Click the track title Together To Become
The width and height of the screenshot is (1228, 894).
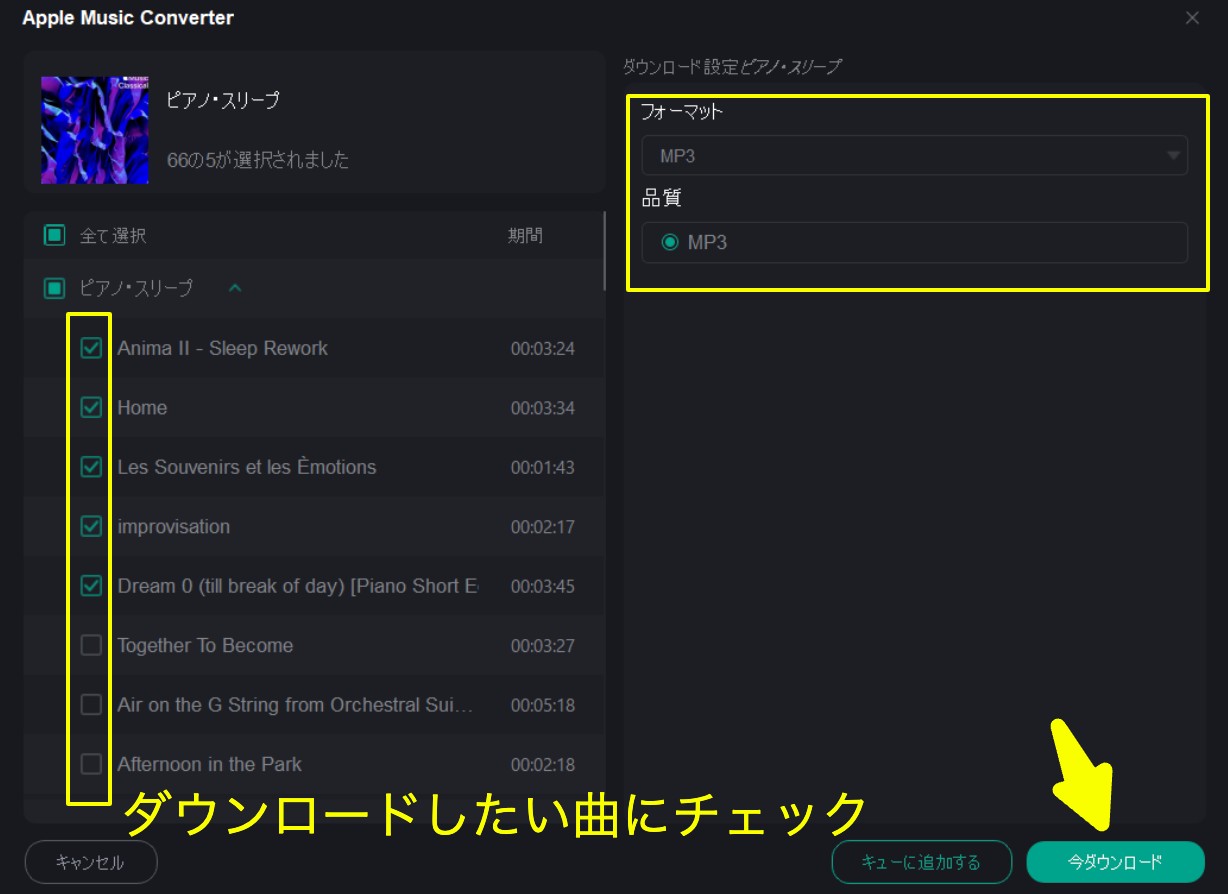[205, 645]
